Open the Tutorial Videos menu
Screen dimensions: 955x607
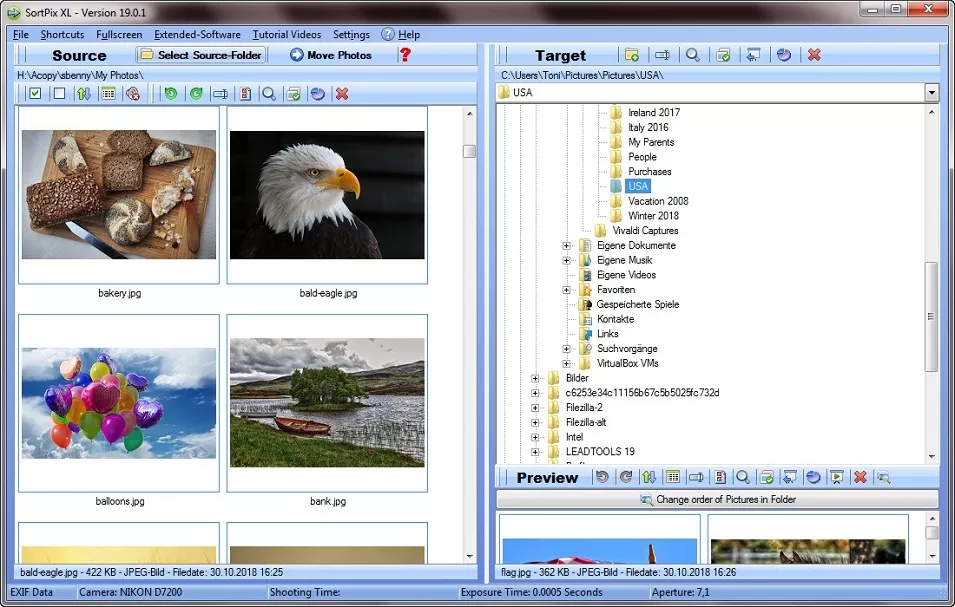287,35
